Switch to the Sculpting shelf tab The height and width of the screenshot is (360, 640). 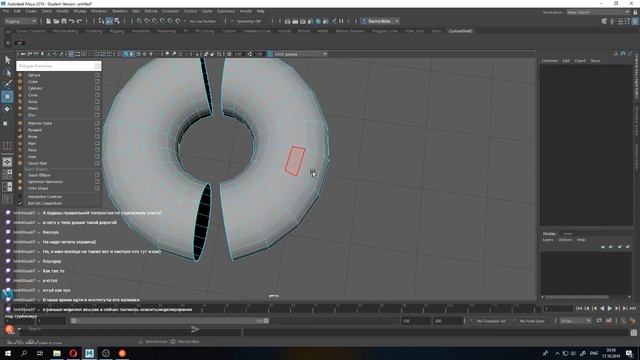click(94, 31)
